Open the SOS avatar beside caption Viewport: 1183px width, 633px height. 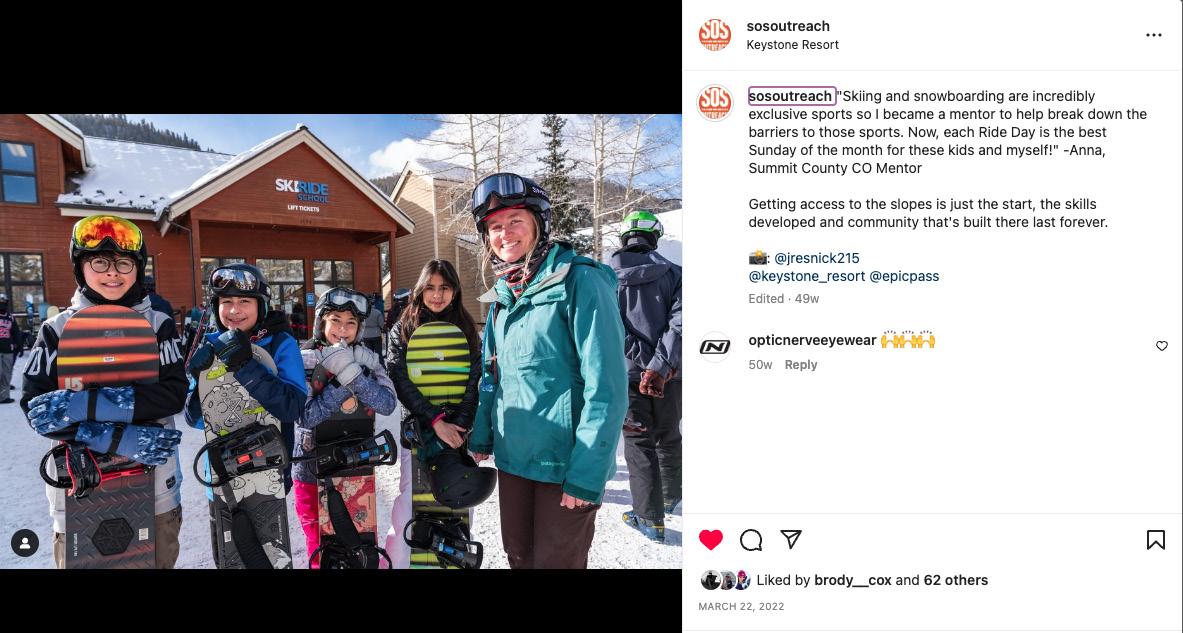(x=714, y=103)
